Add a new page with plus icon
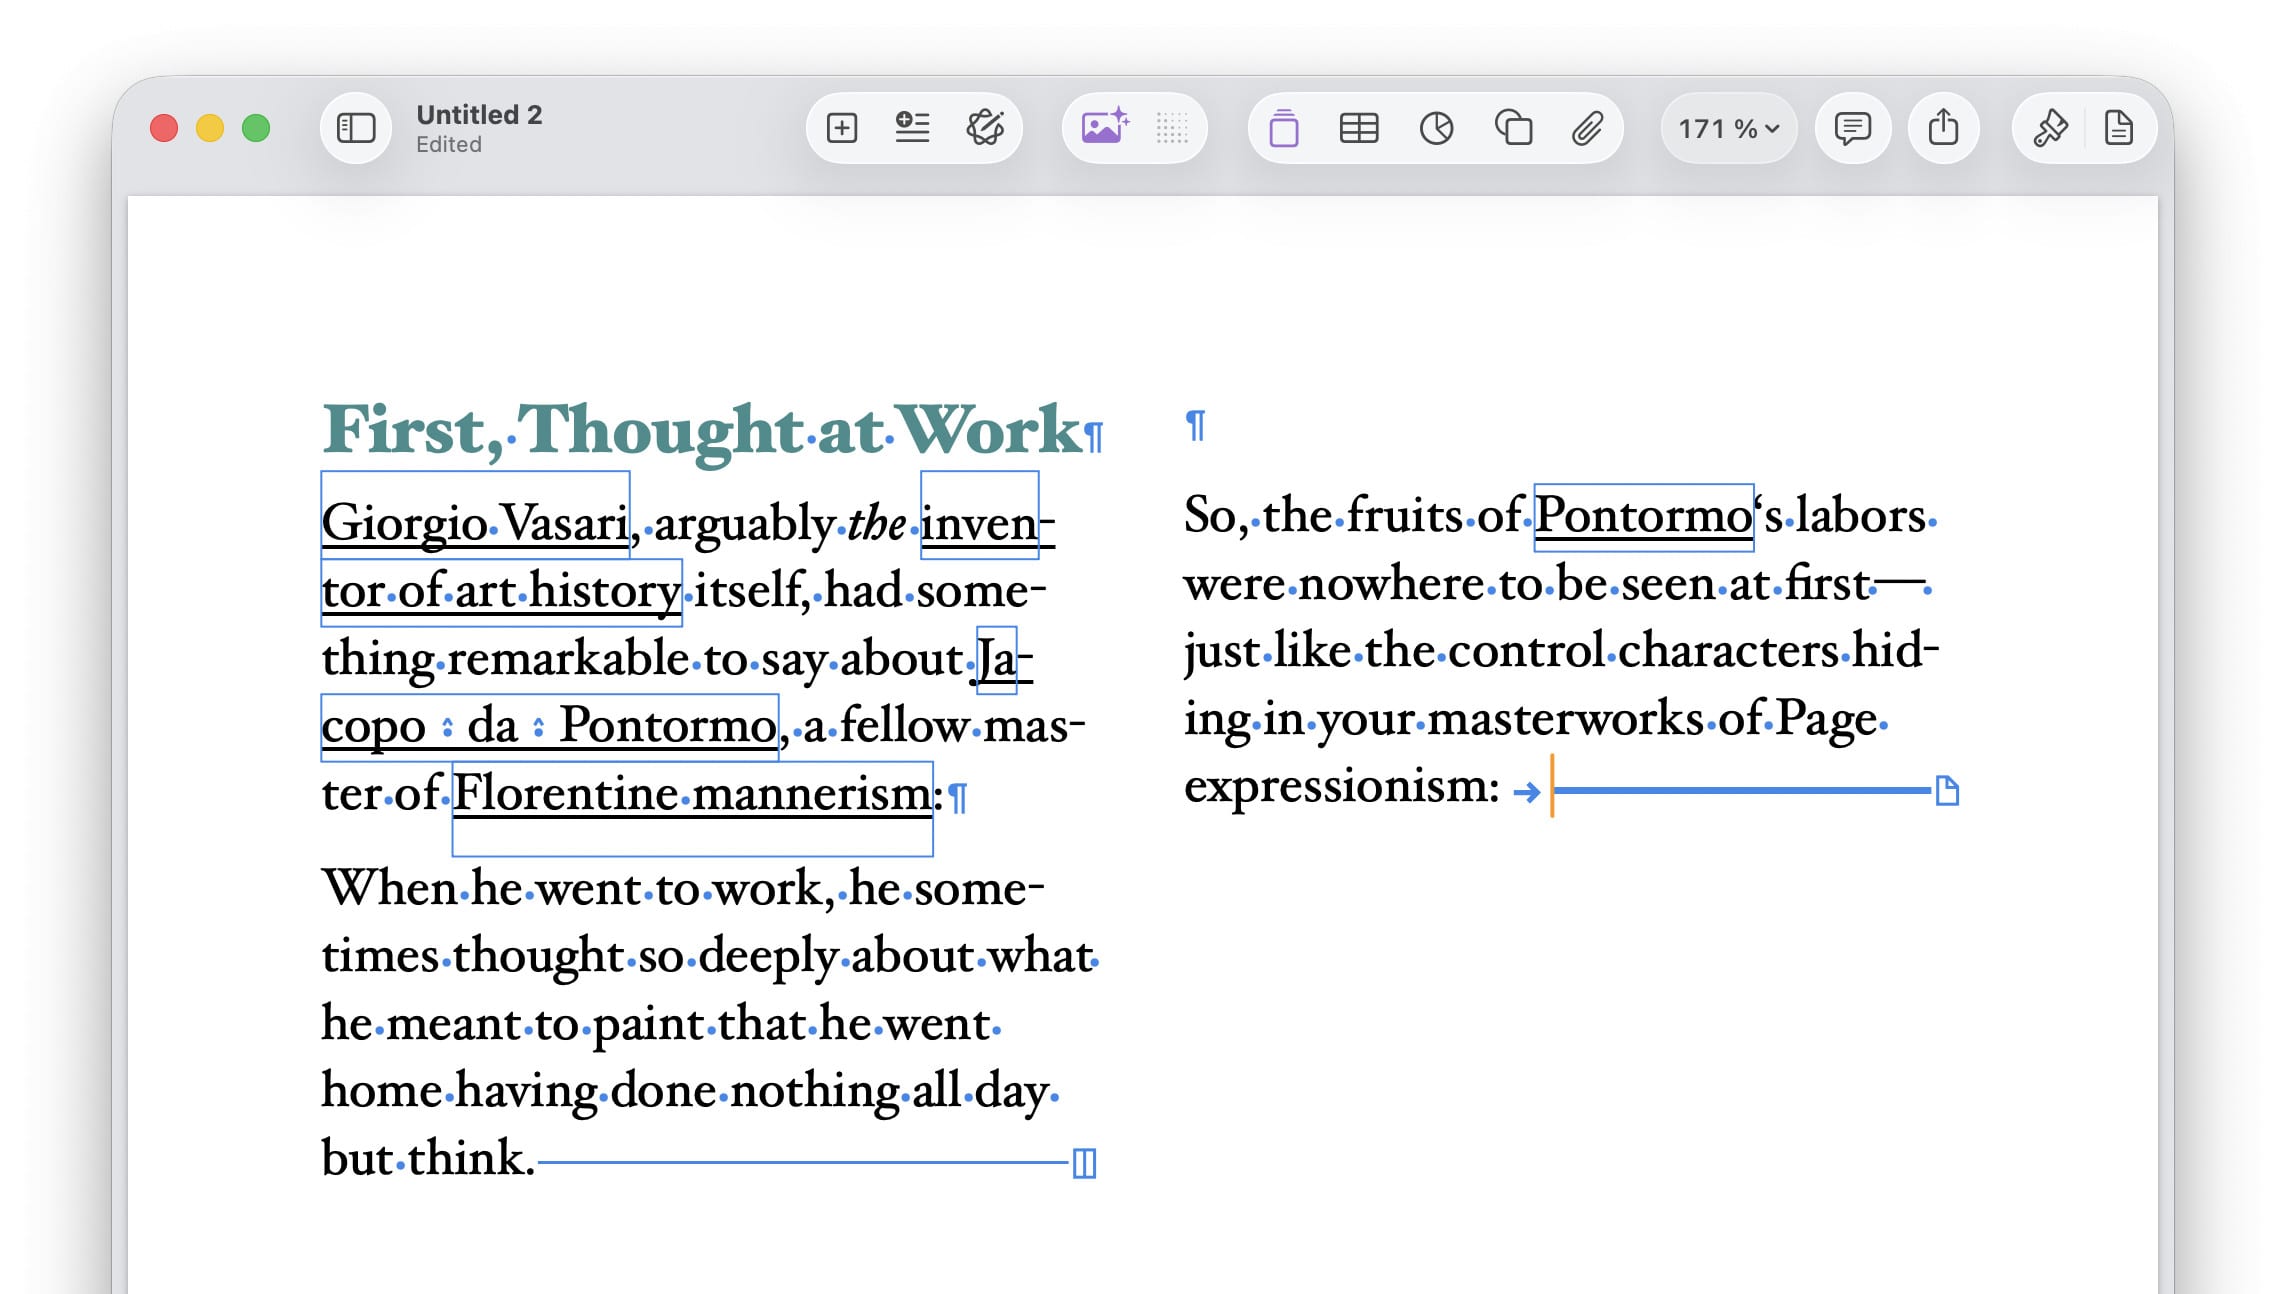The height and width of the screenshot is (1294, 2286). 842,128
